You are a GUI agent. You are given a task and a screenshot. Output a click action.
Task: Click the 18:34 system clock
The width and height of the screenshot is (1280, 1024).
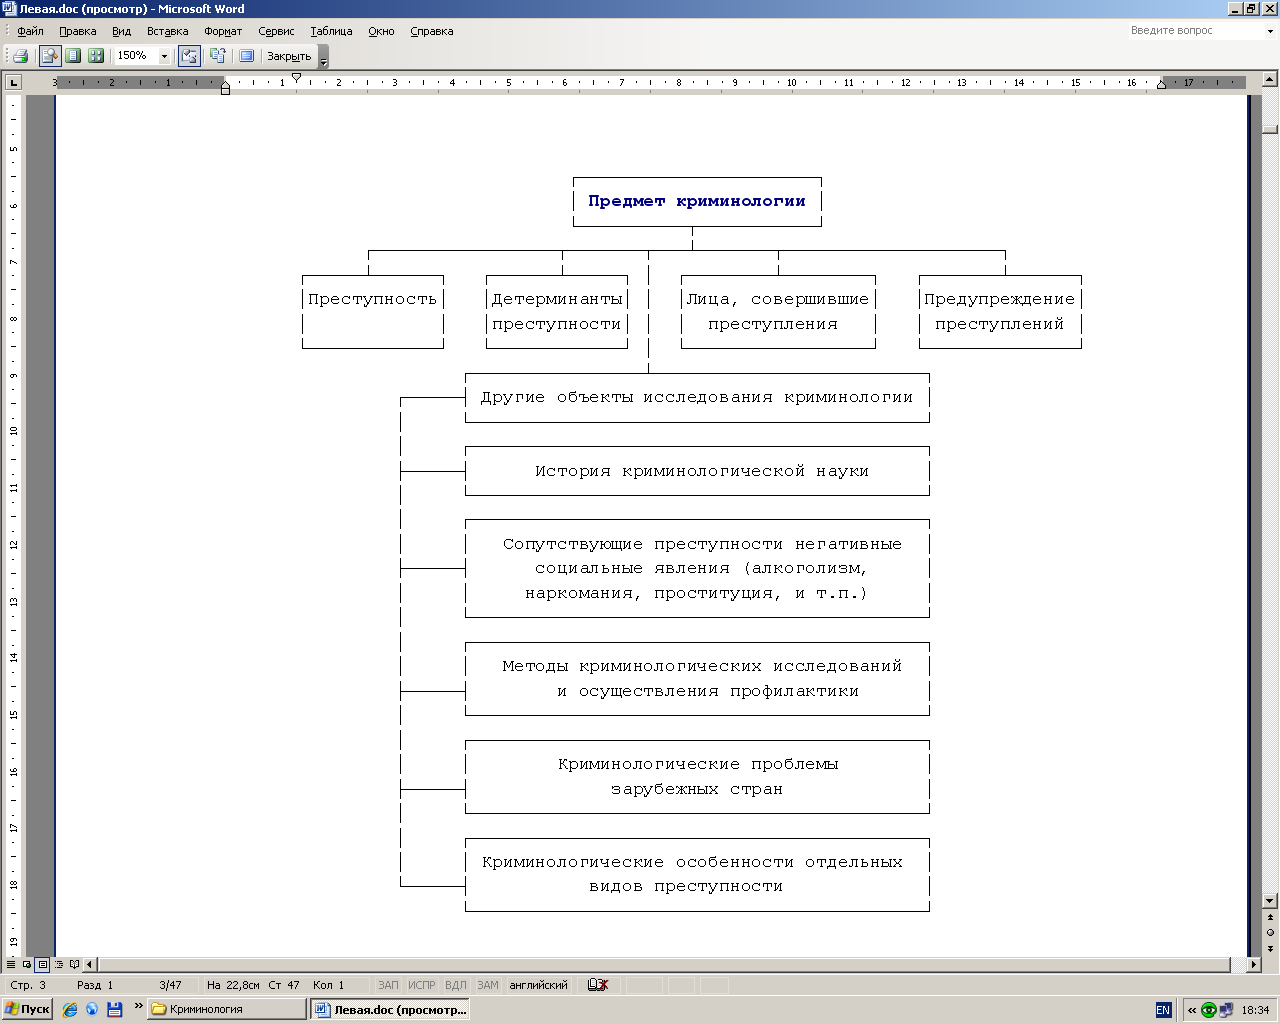point(1255,1010)
